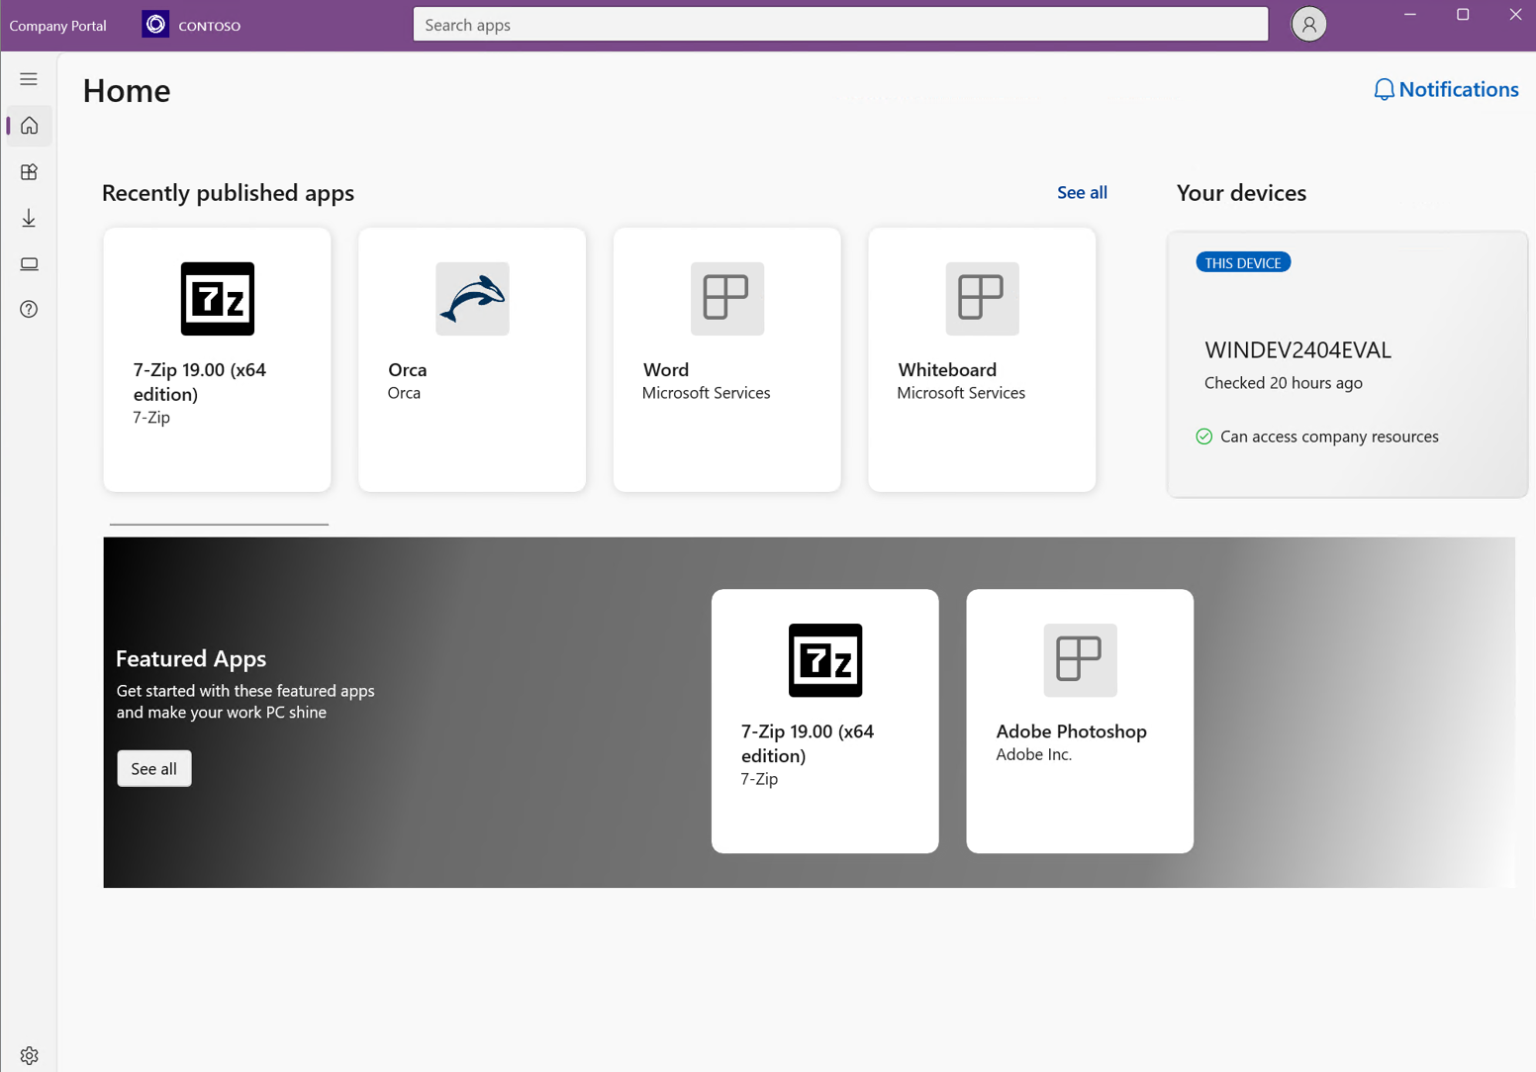The width and height of the screenshot is (1536, 1072).
Task: Click See all in Featured Apps banner
Action: (153, 768)
